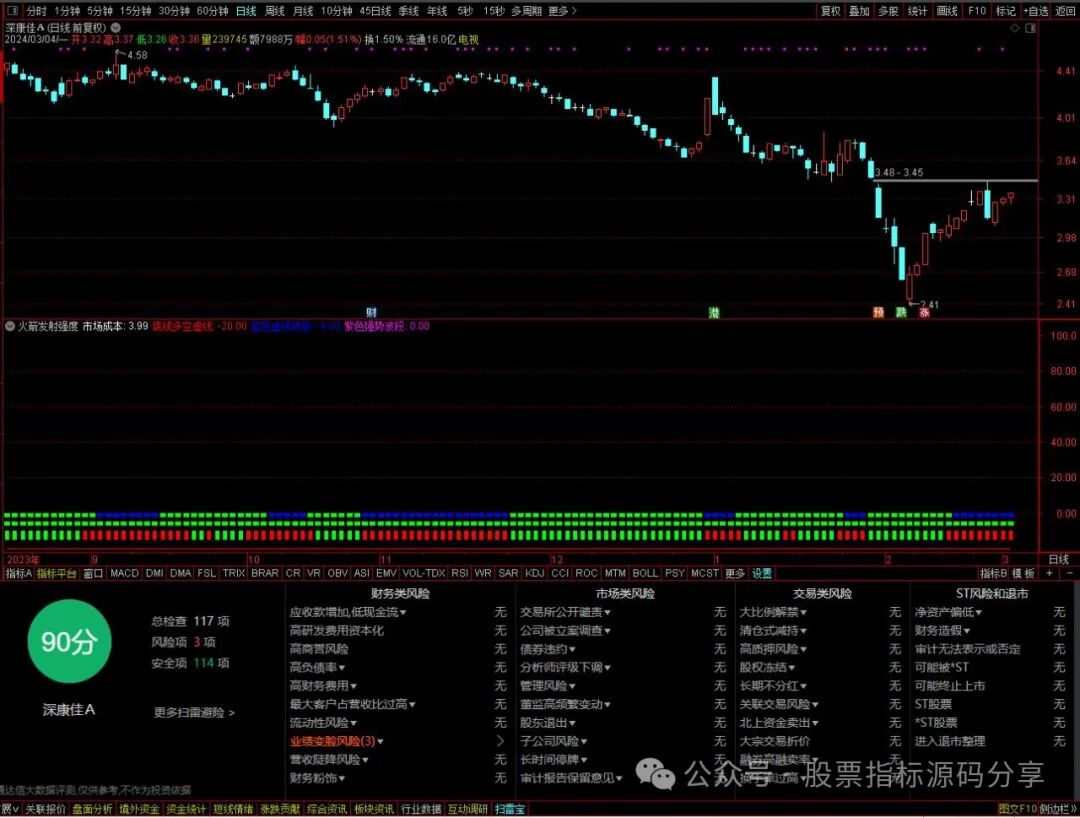Open F10 company info
1080x818 pixels.
977,11
